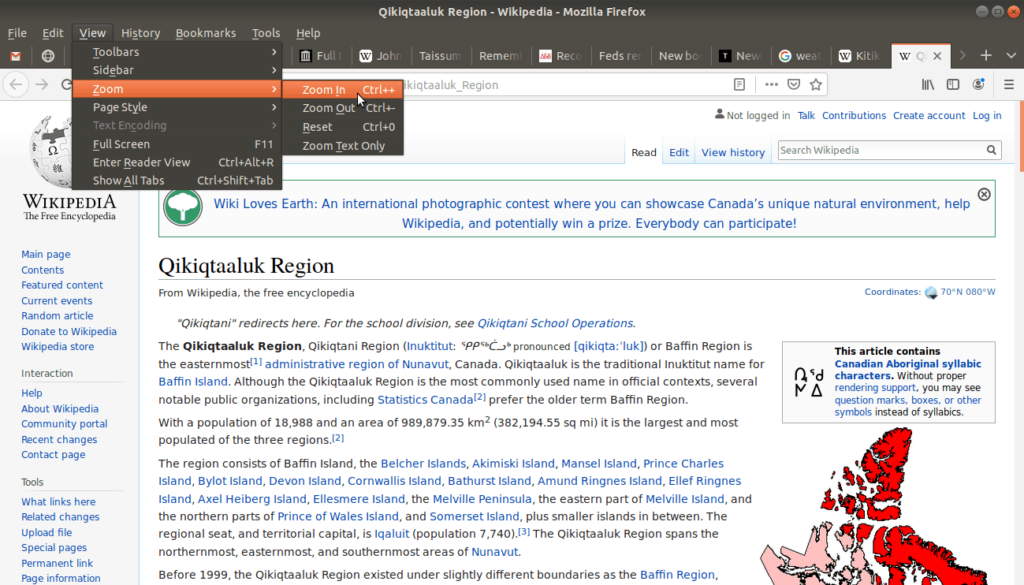Dismiss the Wiki Loves Earth banner
Viewport: 1024px width, 585px height.
coord(984,195)
